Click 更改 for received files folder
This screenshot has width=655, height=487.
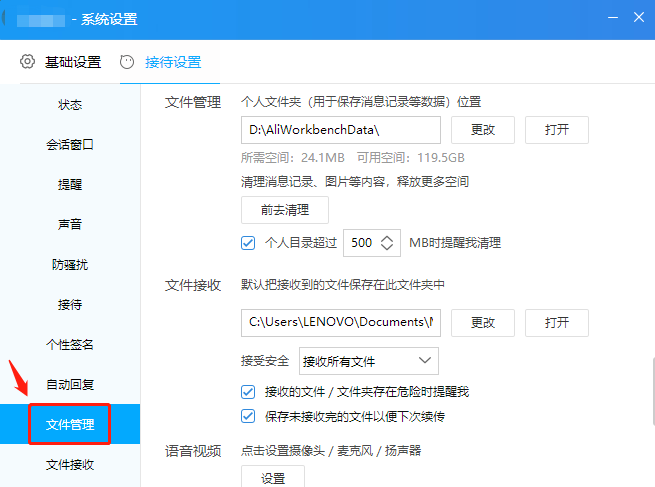[x=483, y=323]
